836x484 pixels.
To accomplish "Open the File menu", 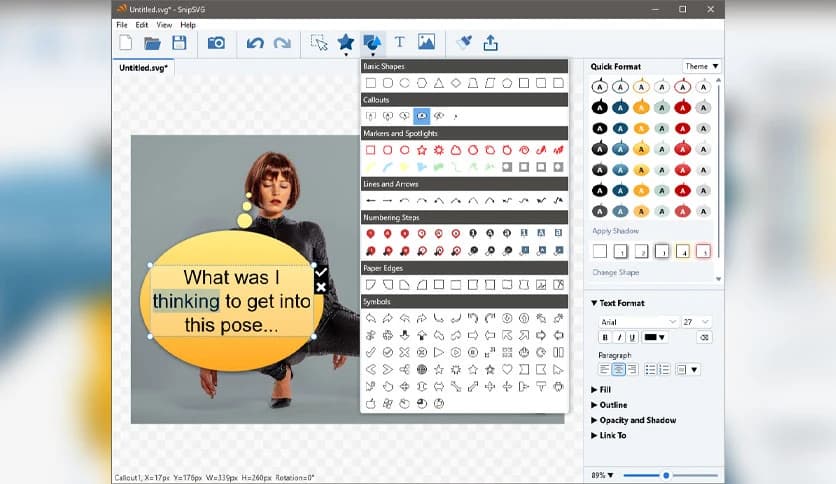I will (122, 25).
